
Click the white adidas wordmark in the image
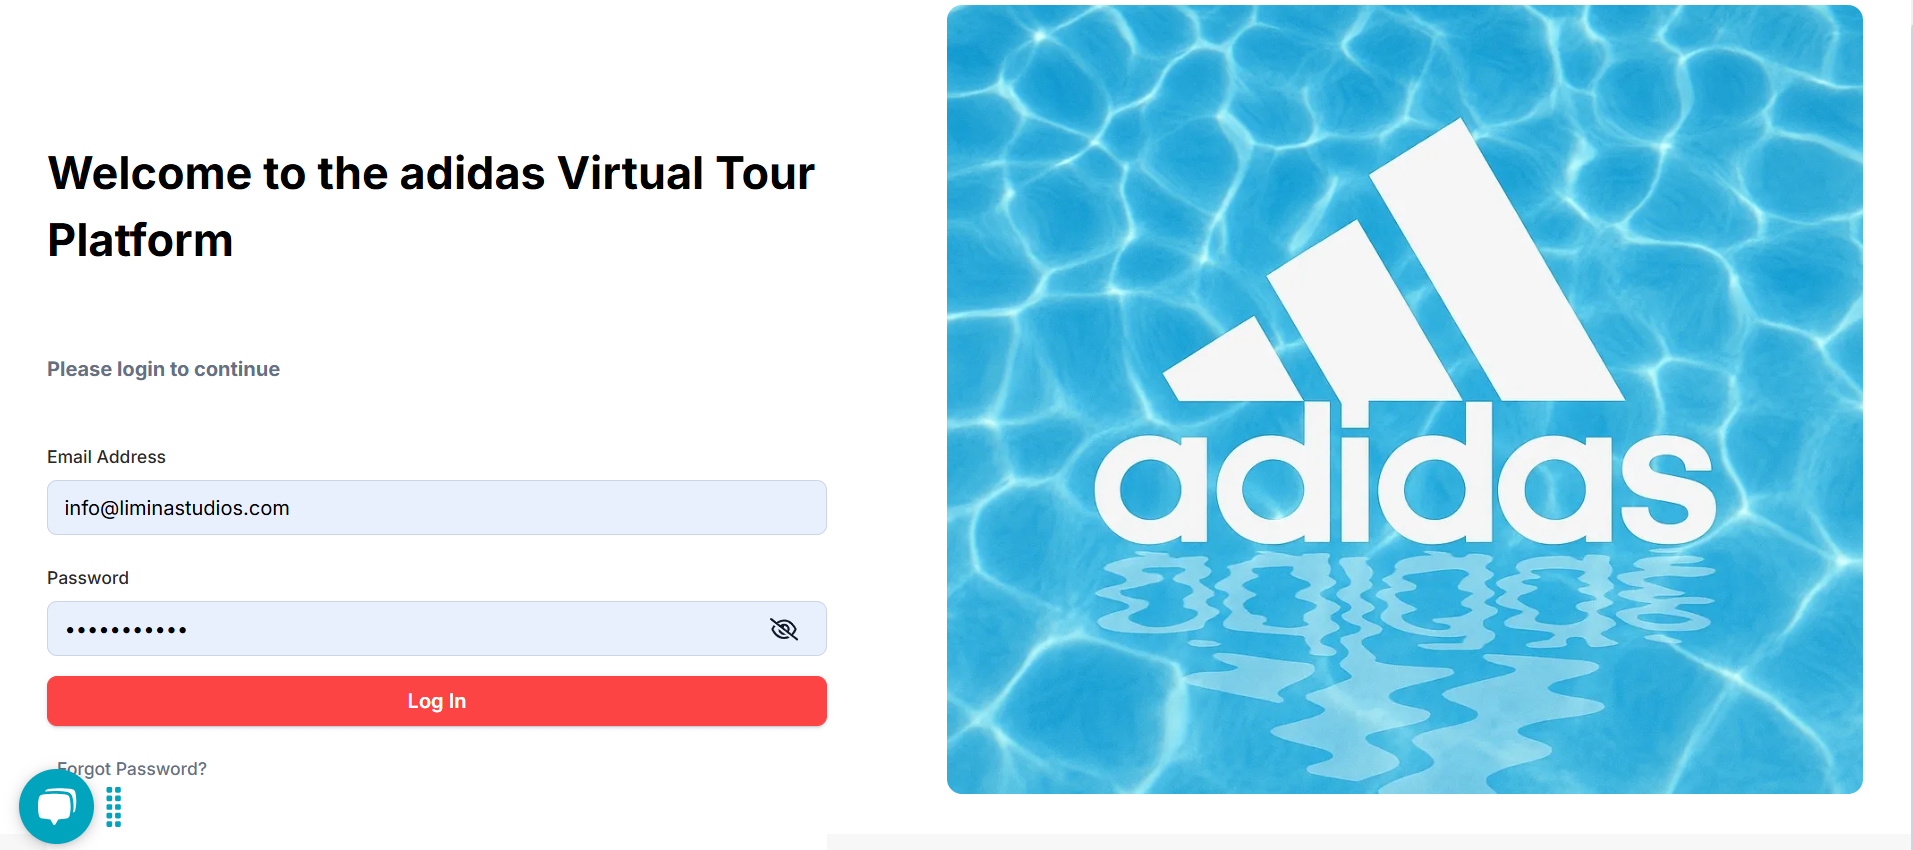tap(1404, 485)
